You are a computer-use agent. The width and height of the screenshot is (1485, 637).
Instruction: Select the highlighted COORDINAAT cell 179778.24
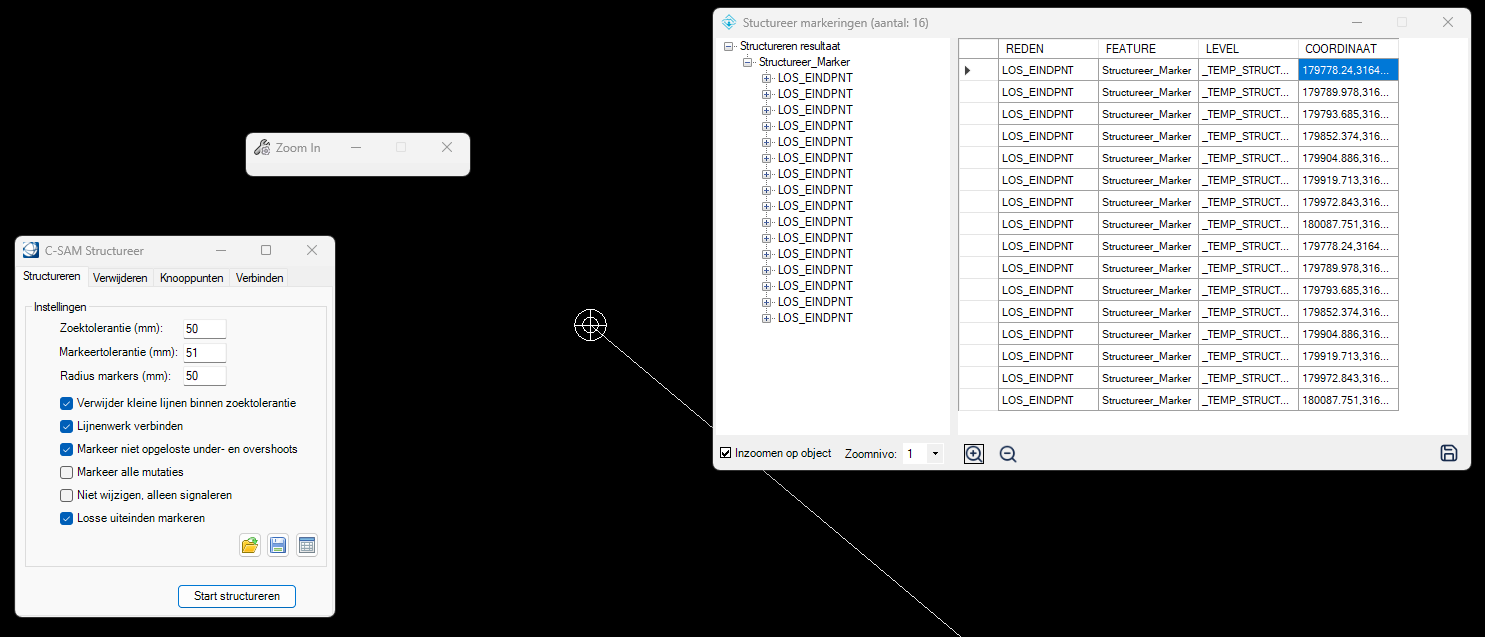tap(1348, 70)
